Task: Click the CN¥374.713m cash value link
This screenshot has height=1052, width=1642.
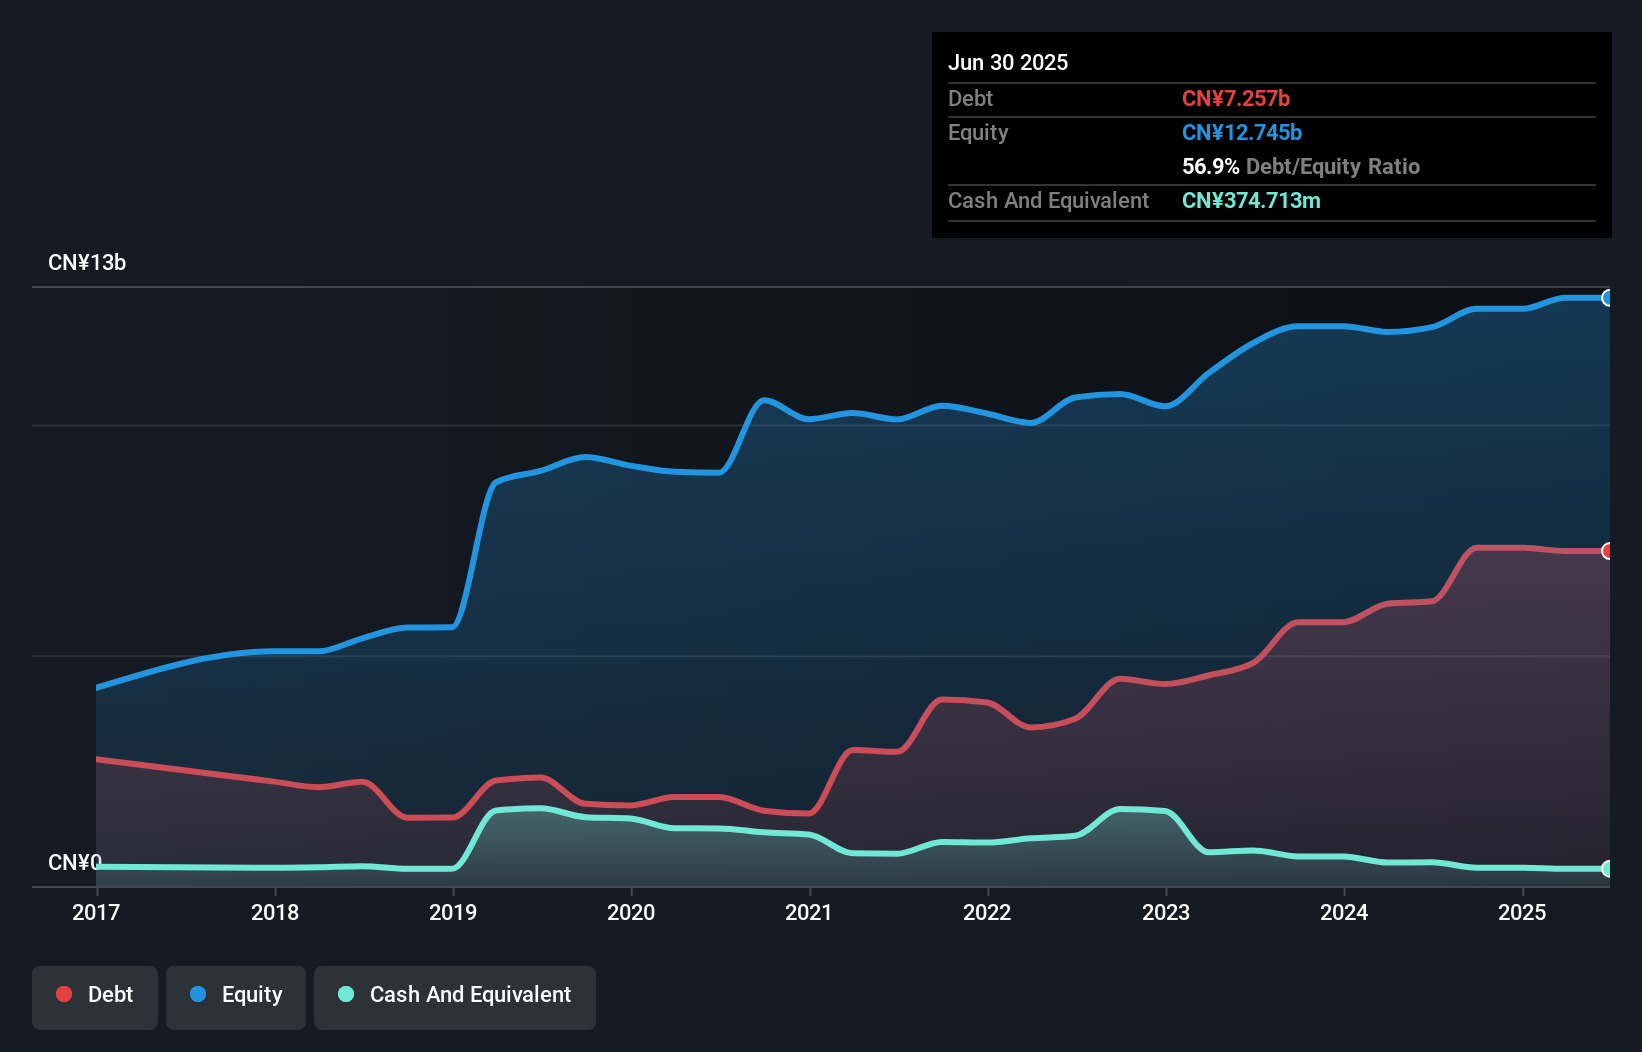Action: [1251, 200]
